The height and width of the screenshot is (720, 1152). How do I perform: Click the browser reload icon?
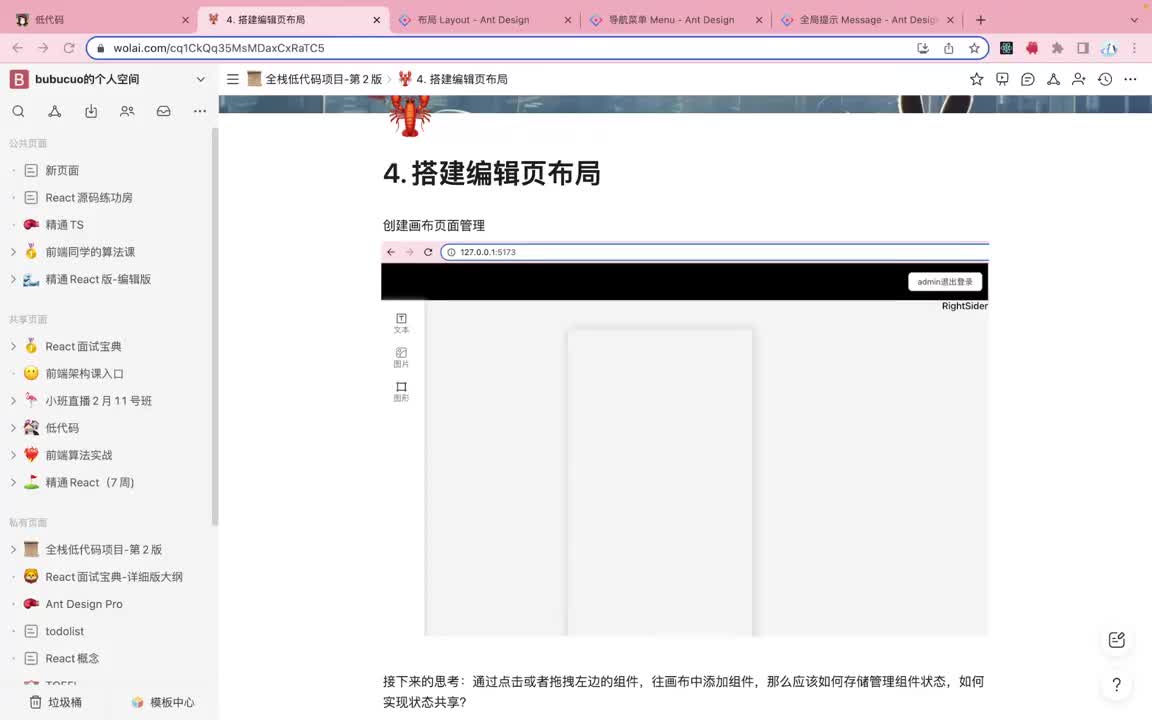[69, 48]
